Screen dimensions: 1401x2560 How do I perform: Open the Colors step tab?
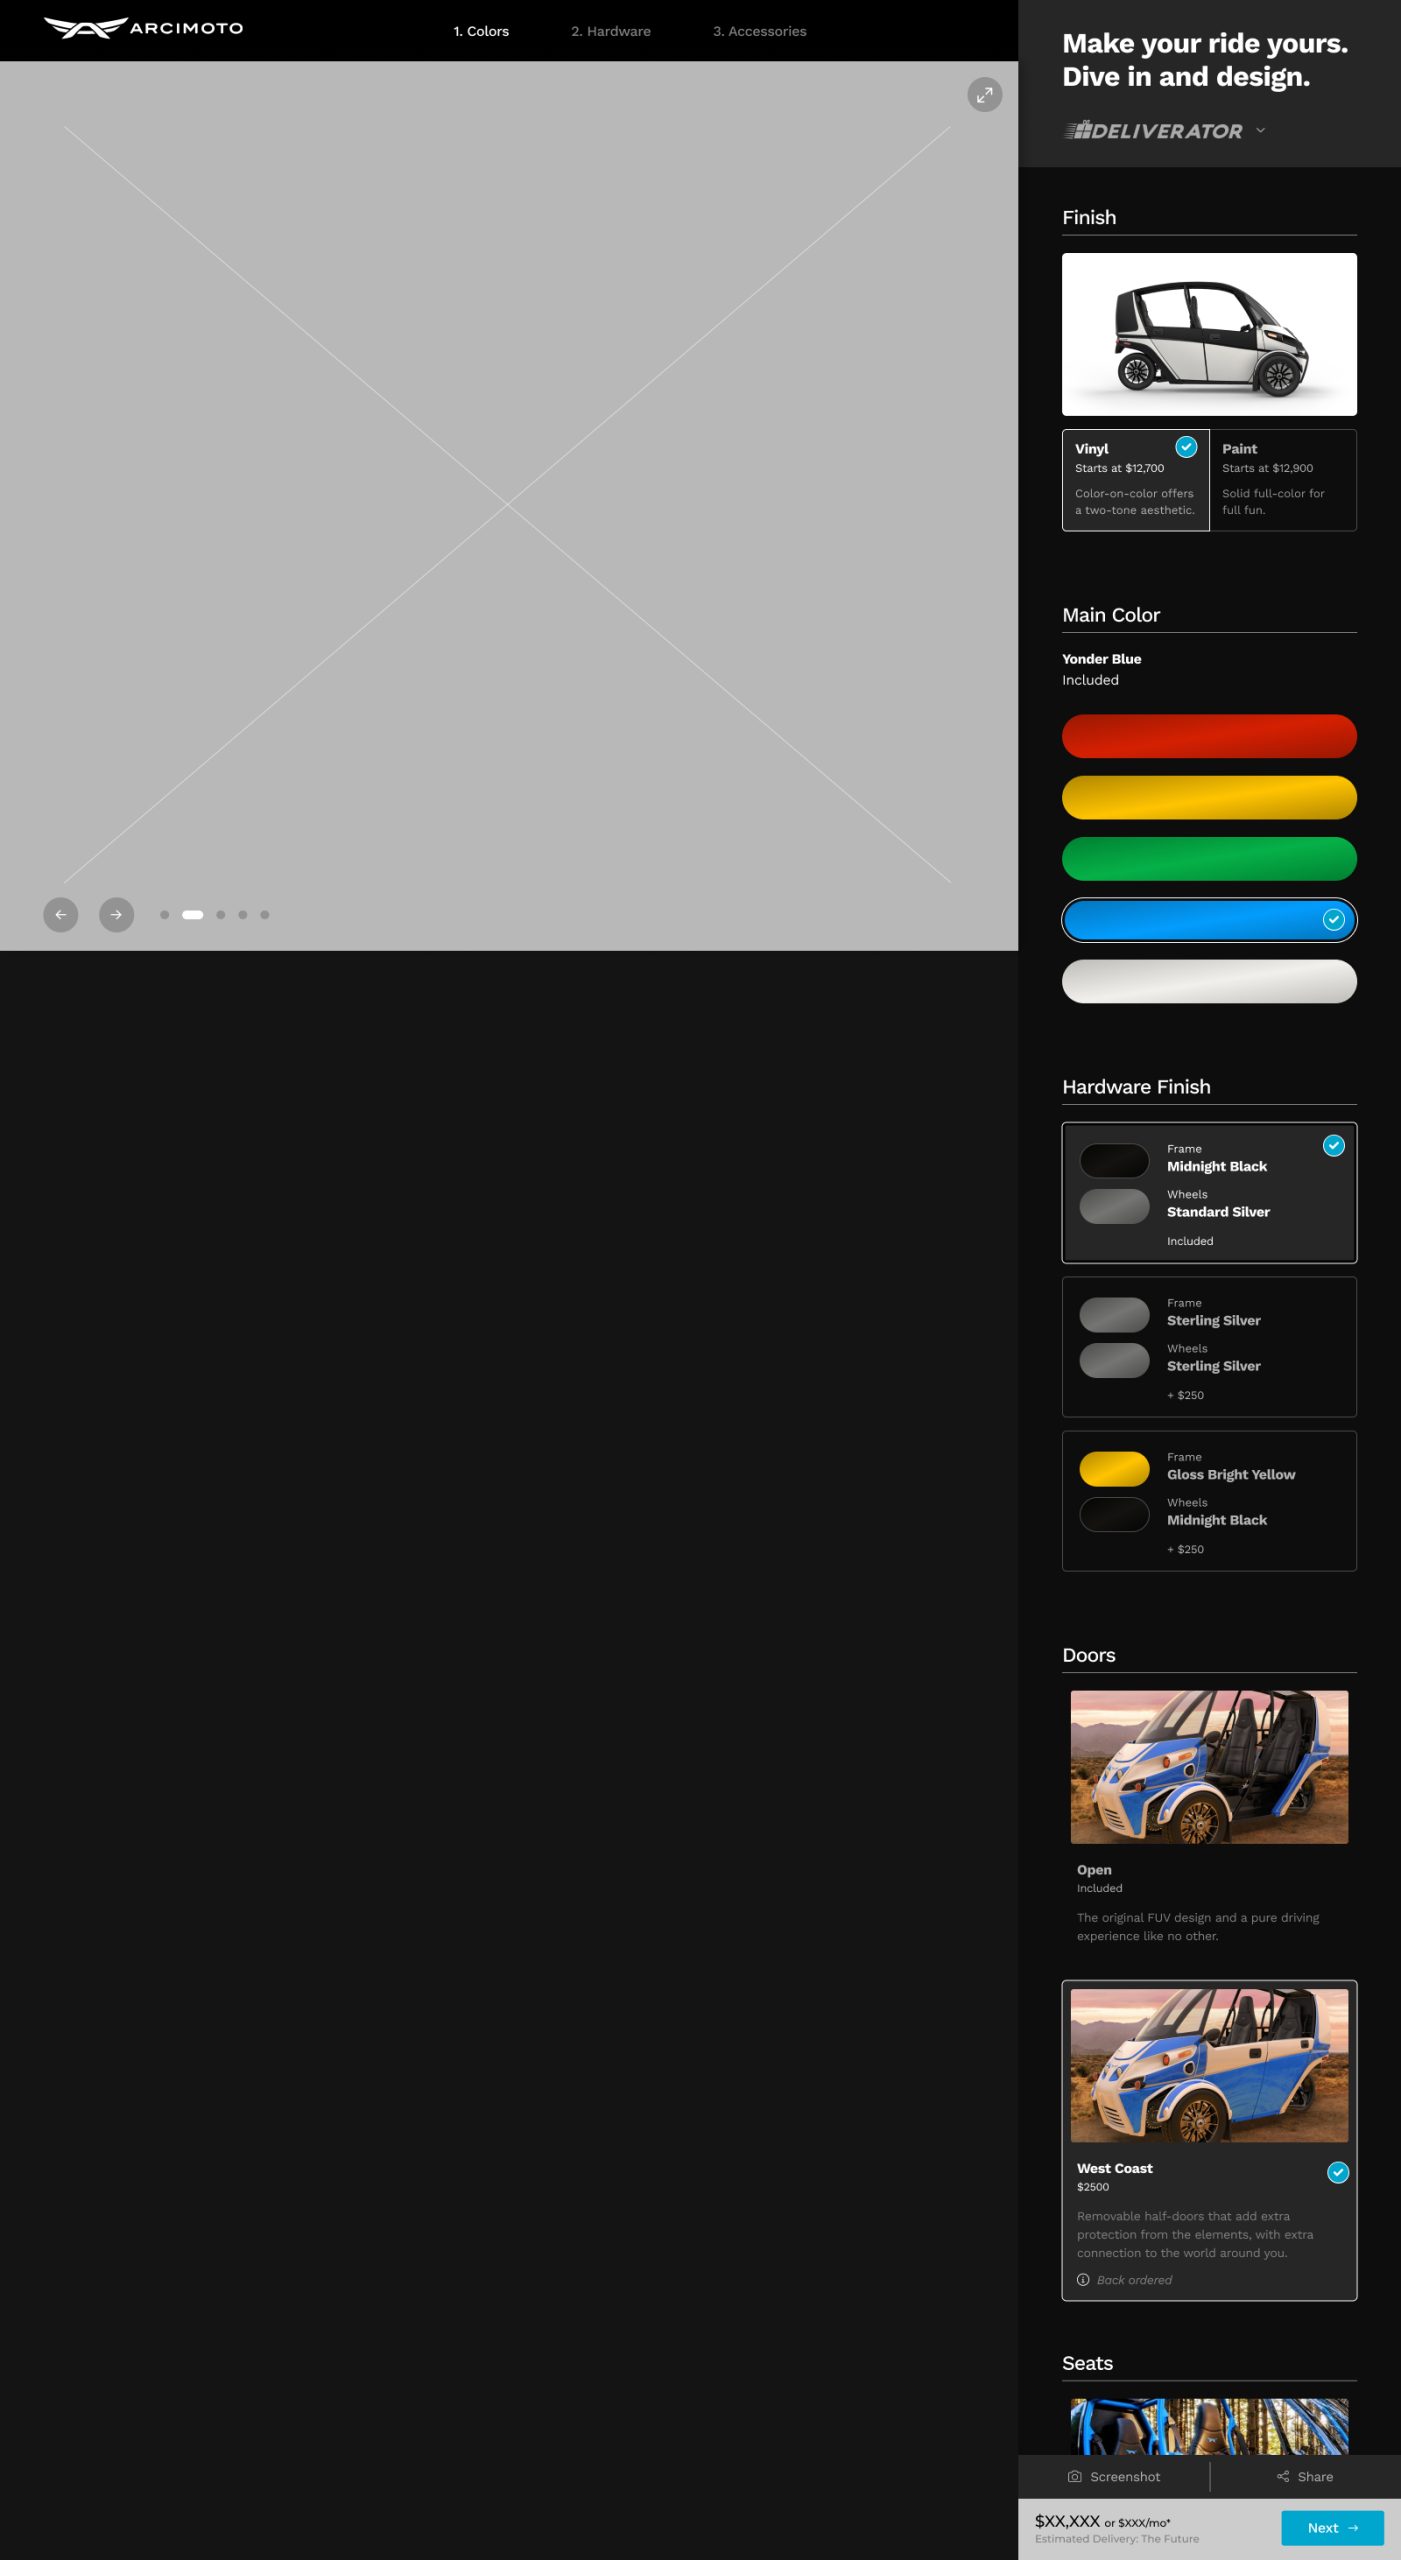(481, 31)
